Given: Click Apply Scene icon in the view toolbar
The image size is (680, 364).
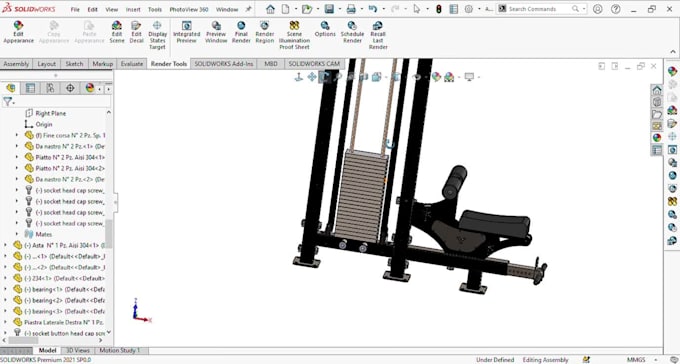Looking at the screenshot, I should pos(449,77).
